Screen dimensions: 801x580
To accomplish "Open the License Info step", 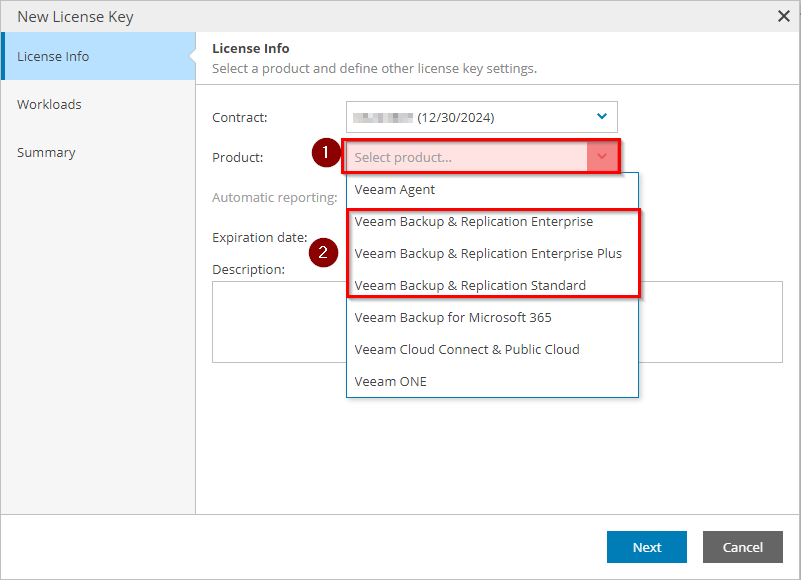I will [98, 56].
